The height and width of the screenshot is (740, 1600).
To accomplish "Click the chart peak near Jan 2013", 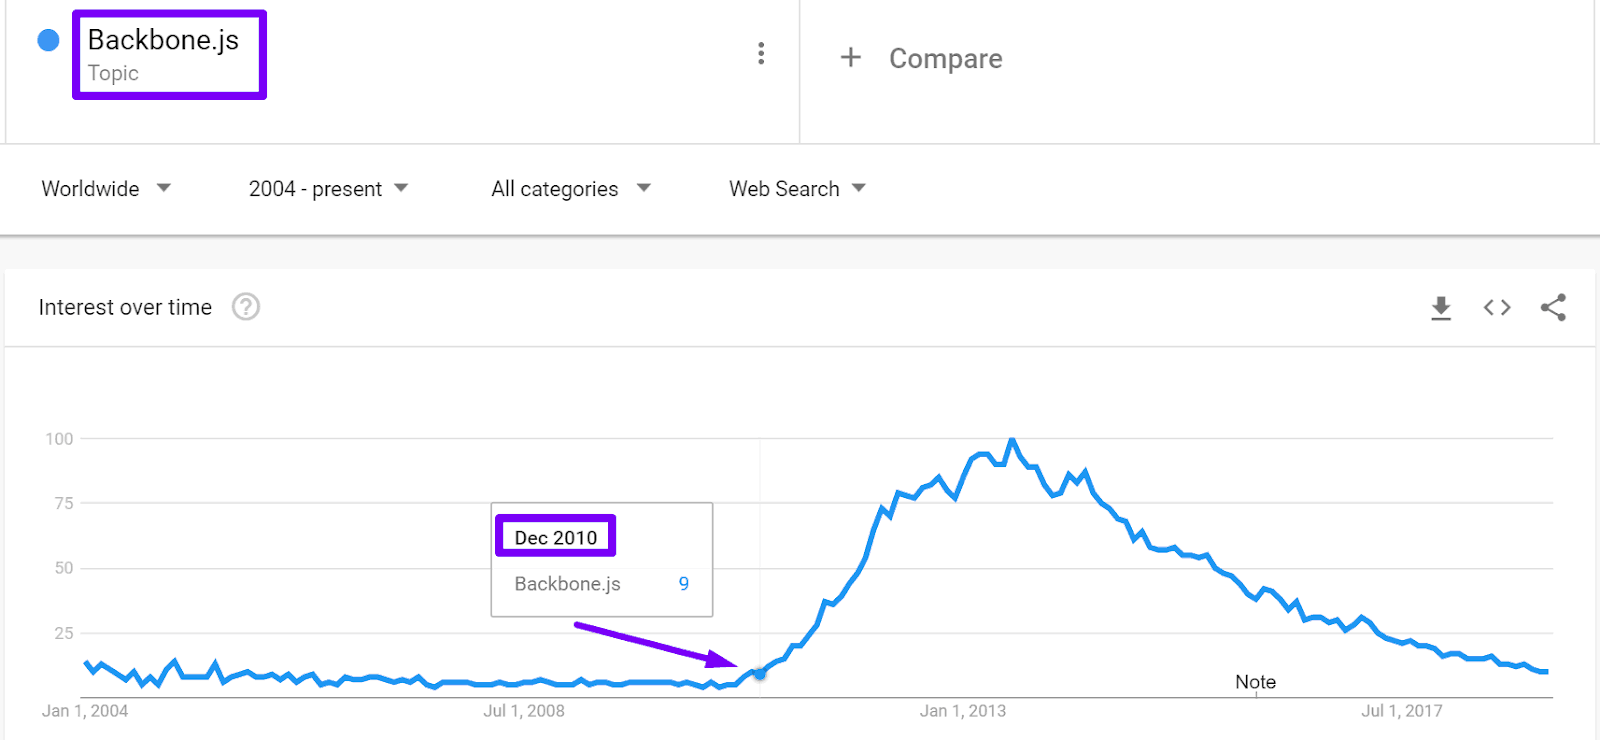I will click(x=1012, y=440).
